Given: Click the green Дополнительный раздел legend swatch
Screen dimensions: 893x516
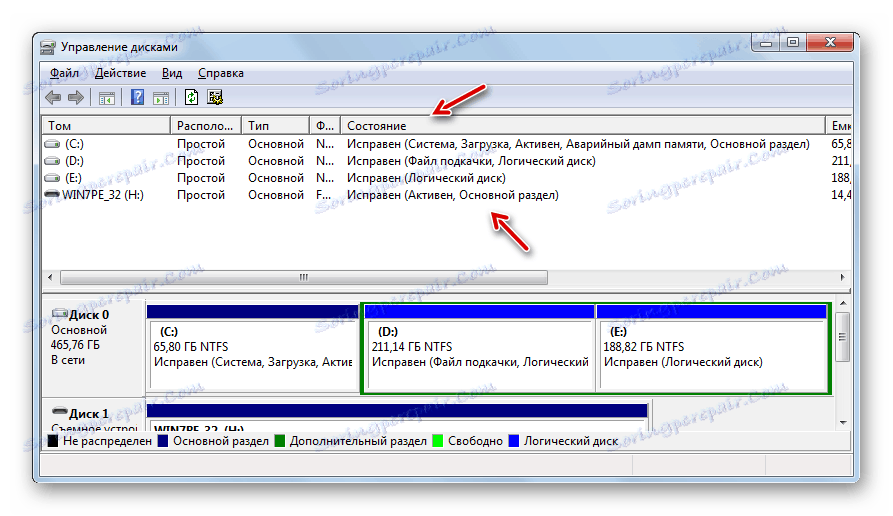Looking at the screenshot, I should pyautogui.click(x=280, y=441).
